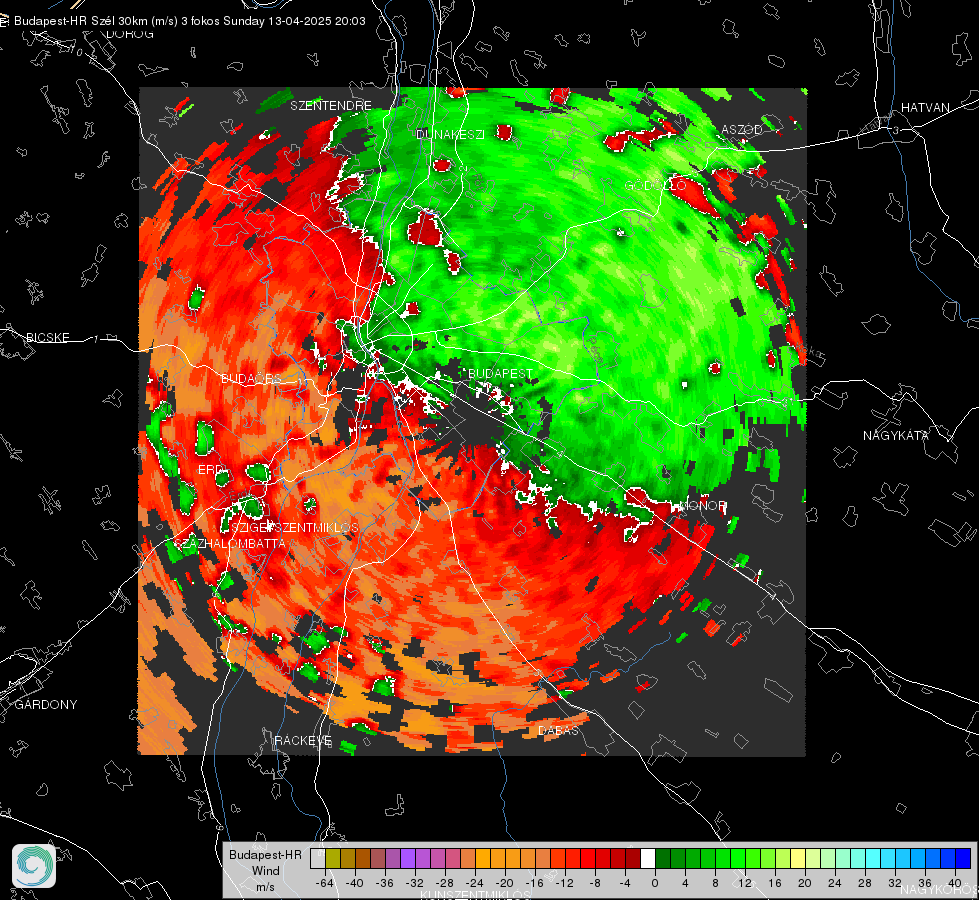Click the 32 value on the wind scale

click(x=895, y=883)
